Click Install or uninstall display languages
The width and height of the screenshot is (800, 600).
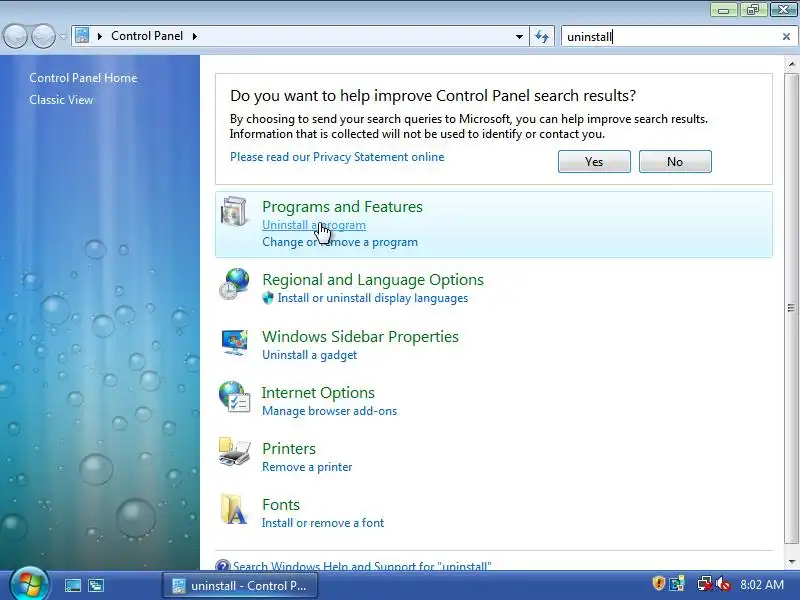[x=372, y=298]
